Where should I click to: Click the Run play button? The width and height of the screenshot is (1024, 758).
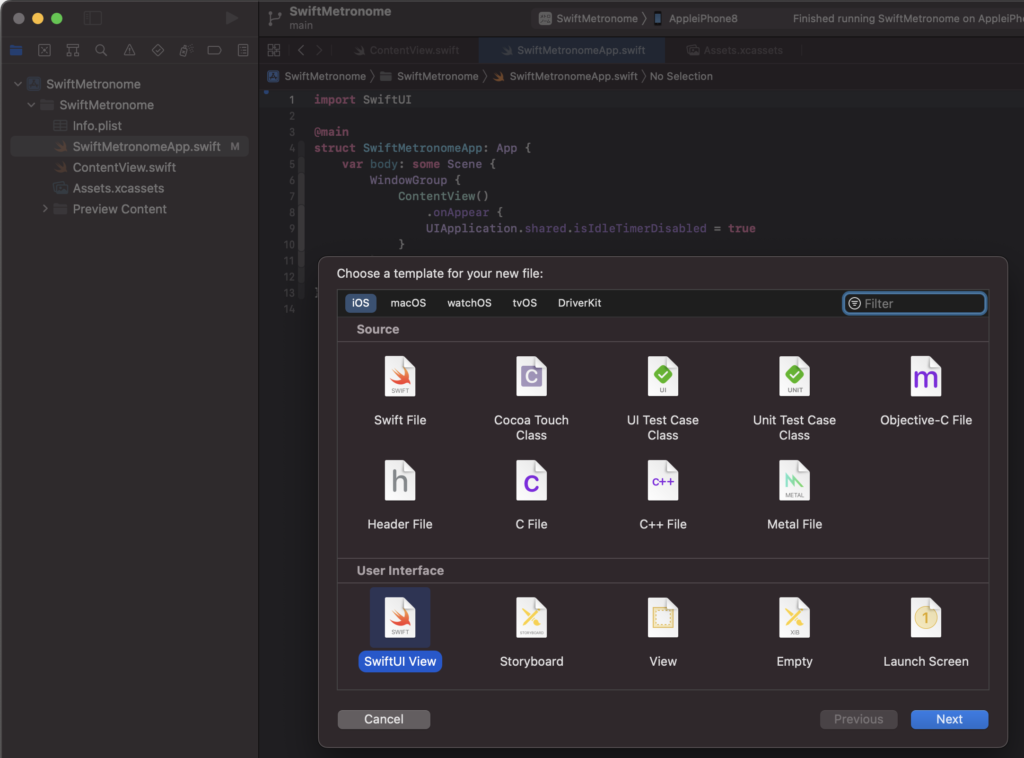[231, 18]
